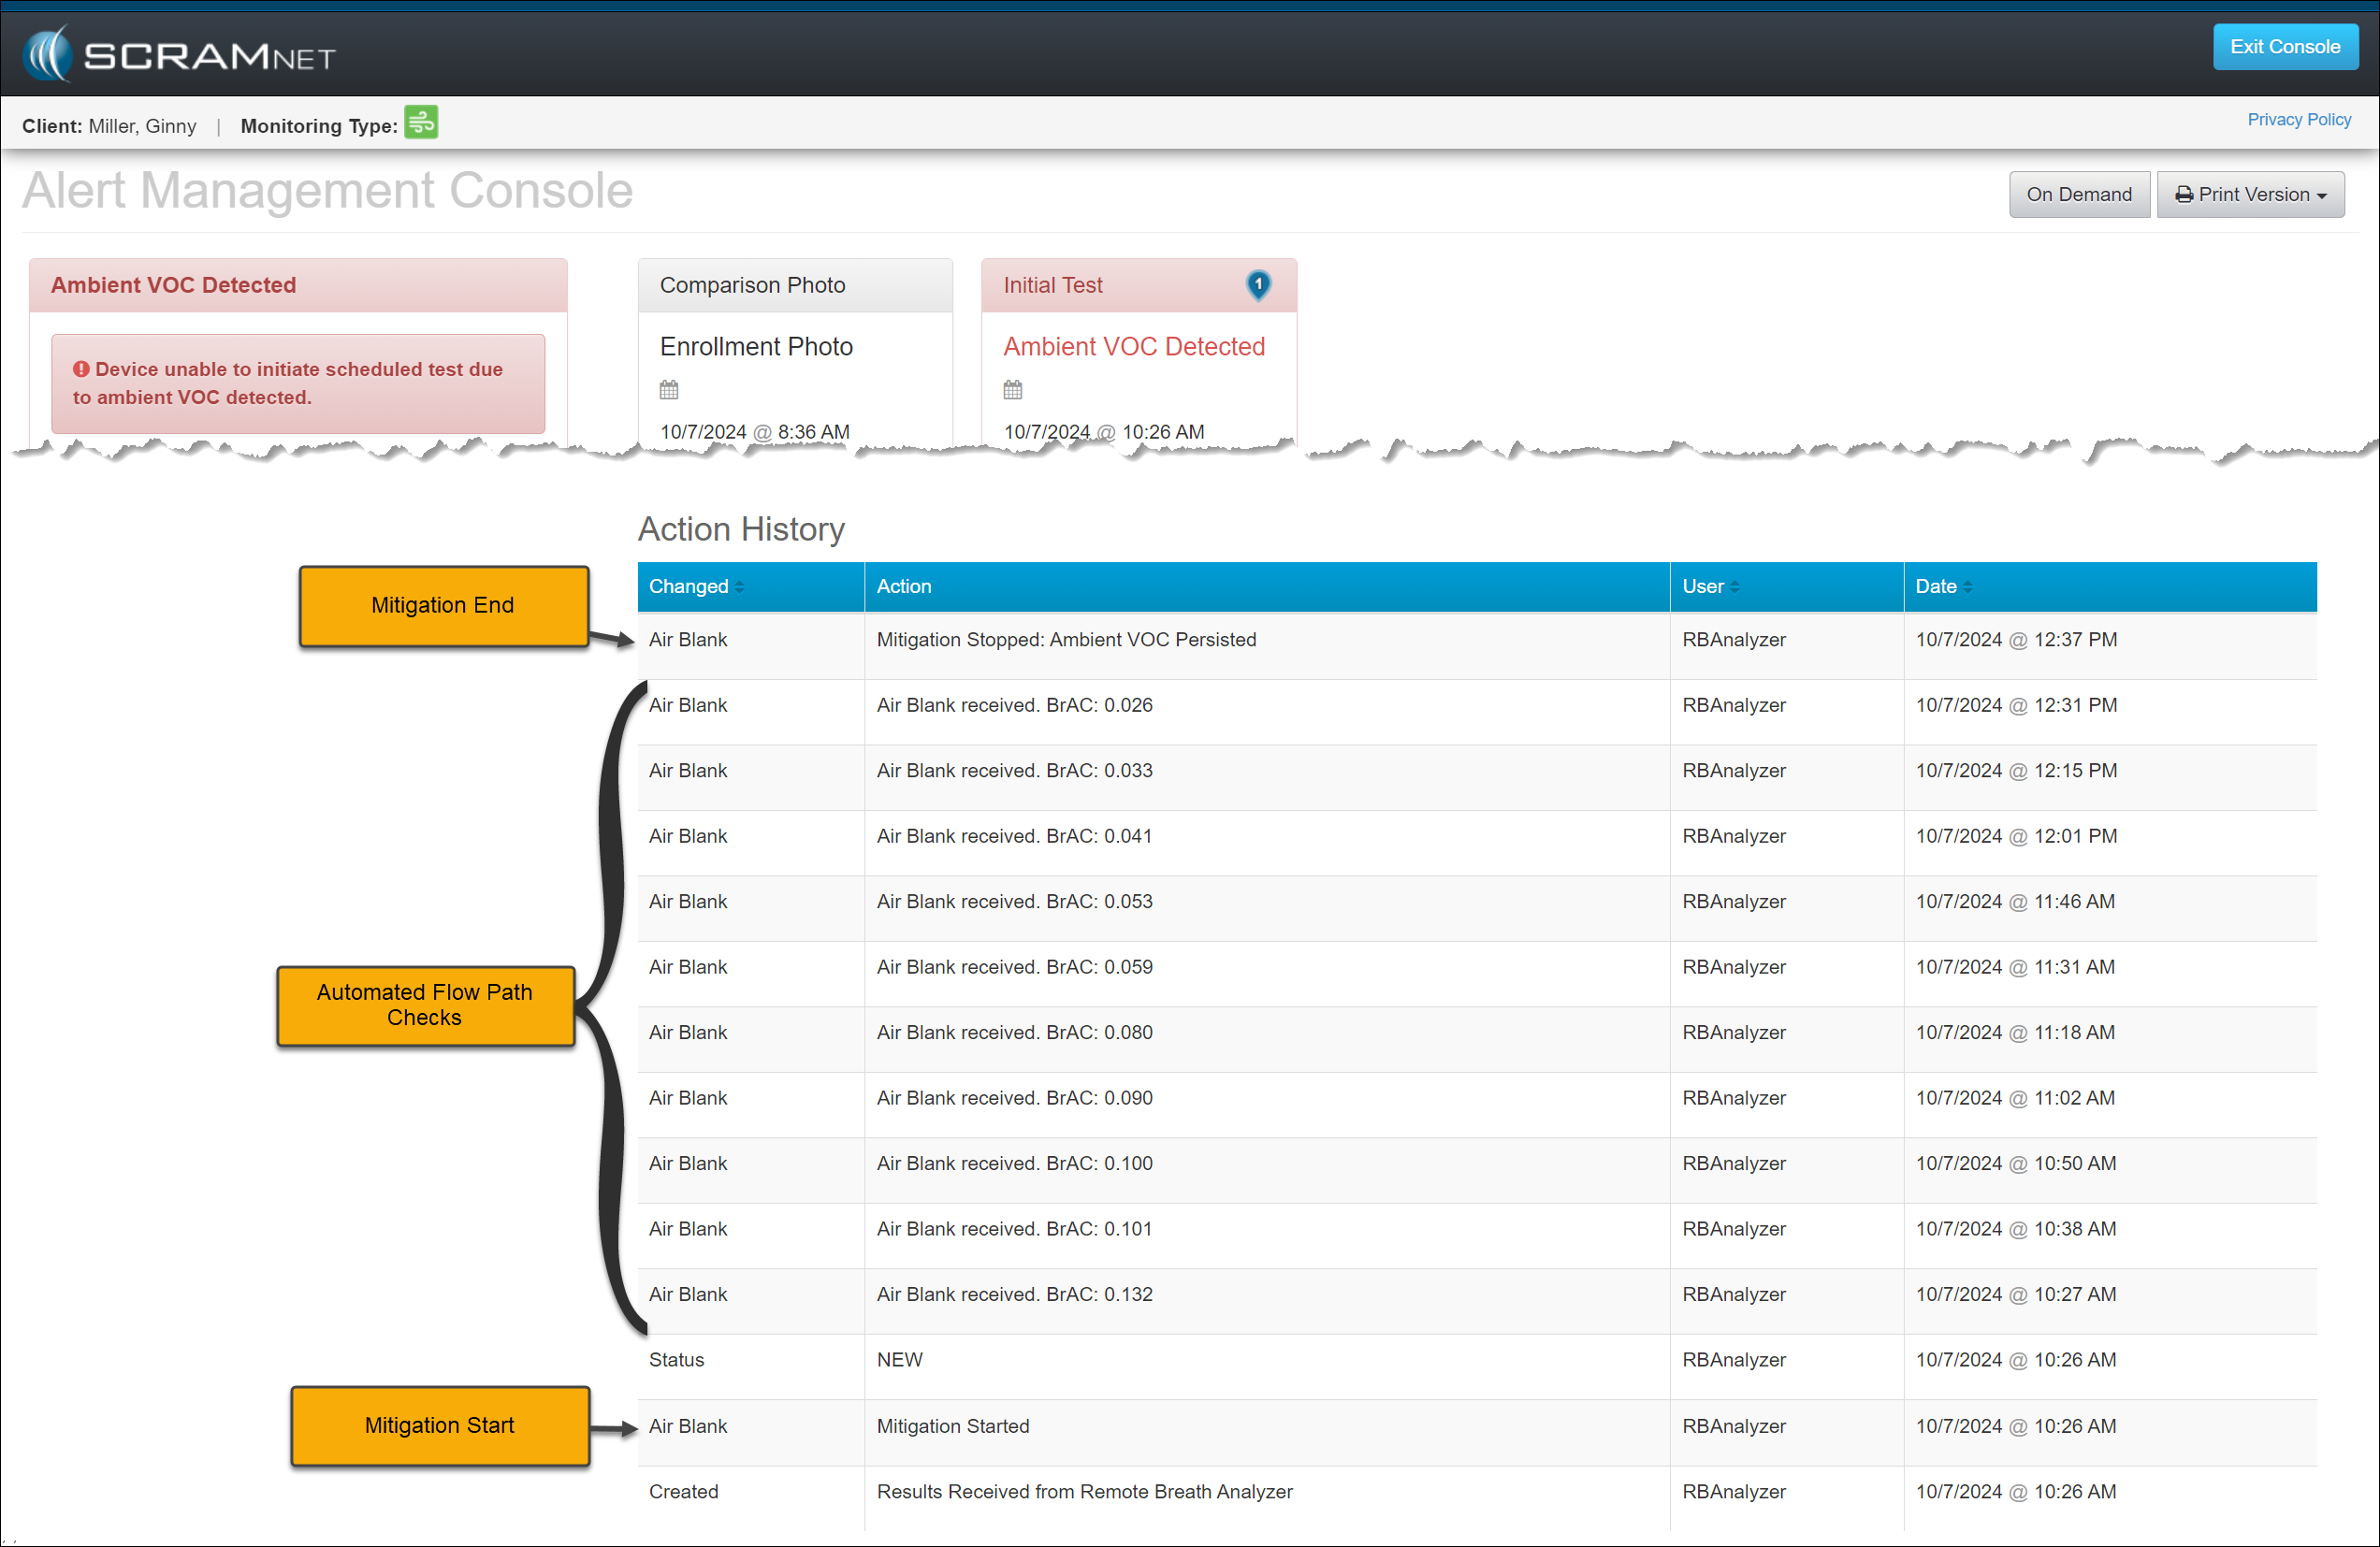Click the red alert exclamation icon
Image resolution: width=2380 pixels, height=1547 pixels.
pos(81,369)
